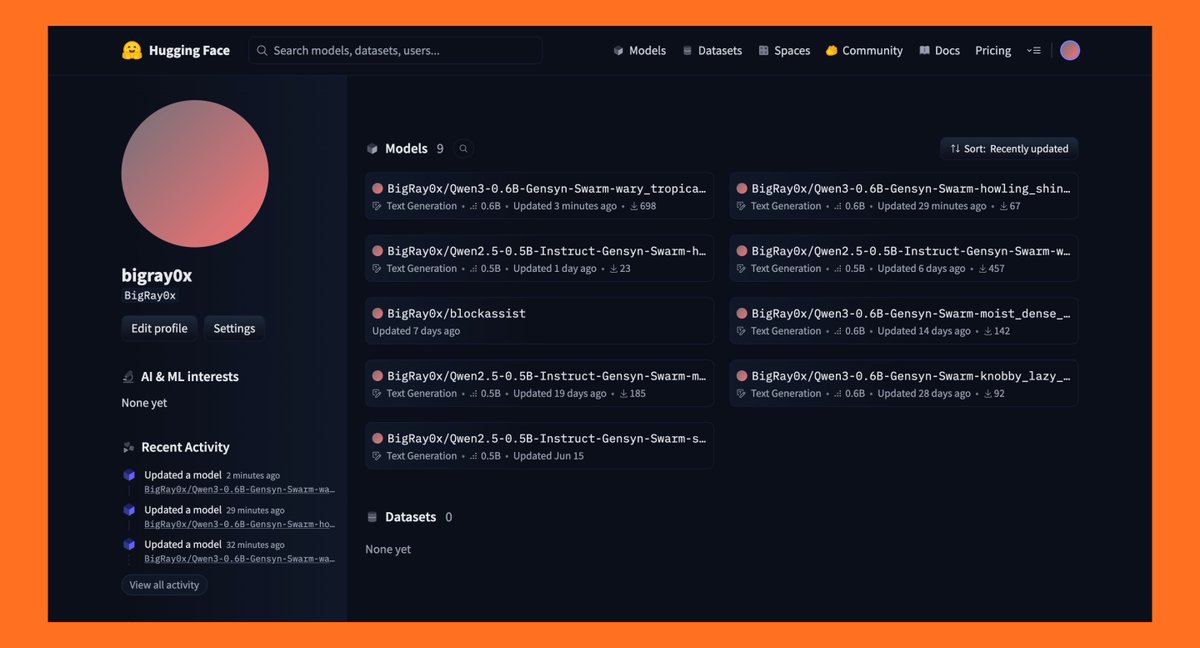The image size is (1200, 648).
Task: Open the BigRay0x/blockassist model
Action: click(540, 321)
